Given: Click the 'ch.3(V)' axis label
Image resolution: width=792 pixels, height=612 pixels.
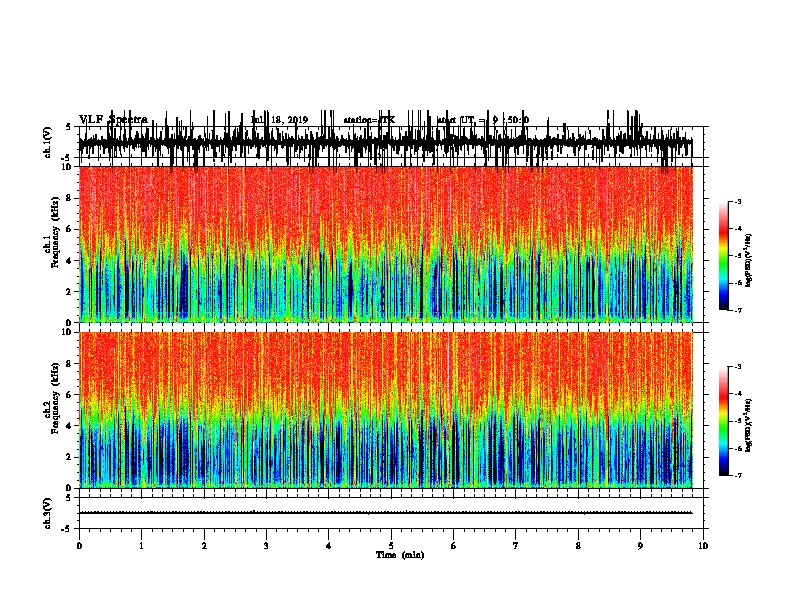Looking at the screenshot, I should click(x=48, y=513).
